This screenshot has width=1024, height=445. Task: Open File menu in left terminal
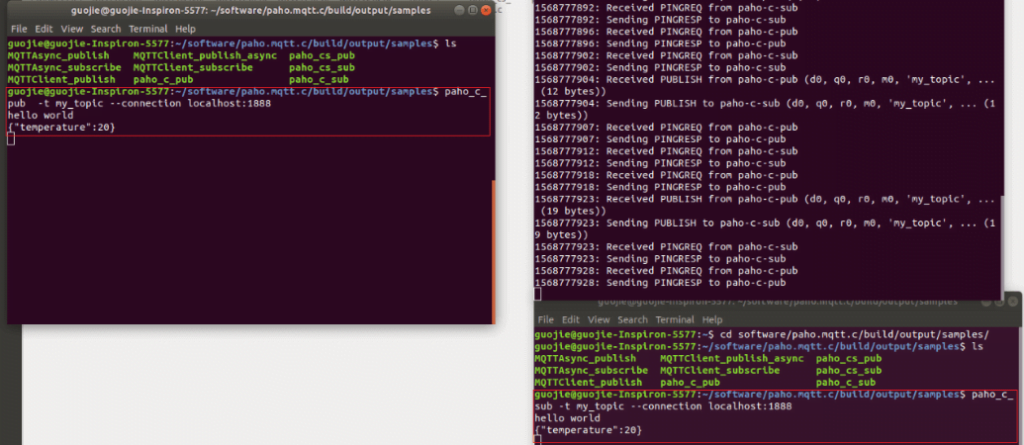19,29
